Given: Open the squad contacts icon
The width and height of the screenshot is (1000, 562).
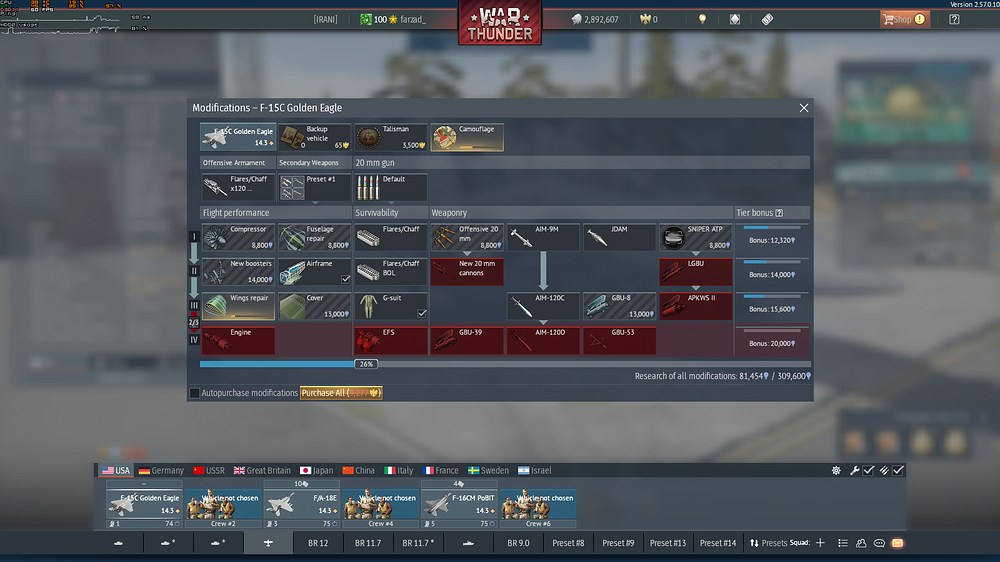Looking at the screenshot, I should tap(861, 543).
